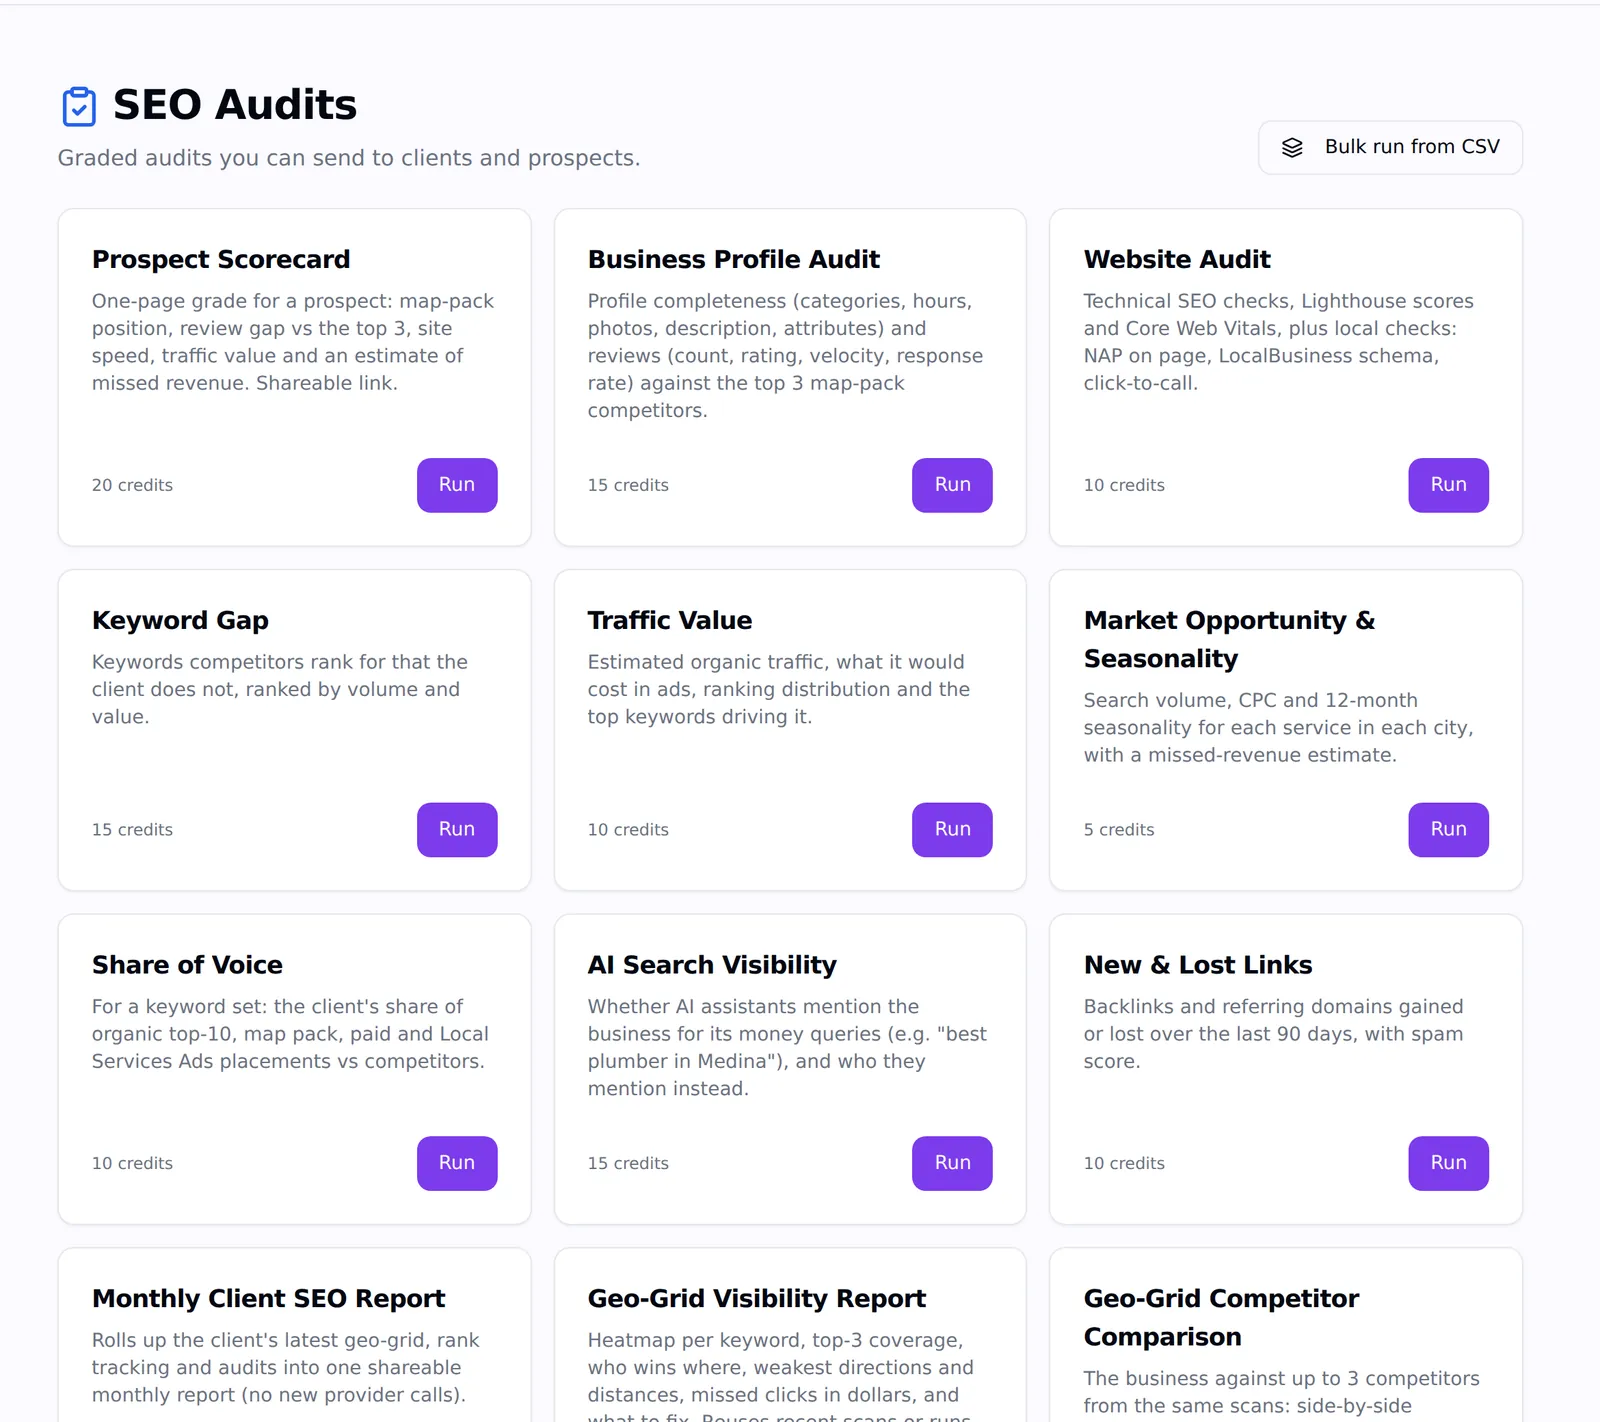Click '10 credits' on Share of Voice
Screen dimensions: 1600x1422
(132, 1163)
